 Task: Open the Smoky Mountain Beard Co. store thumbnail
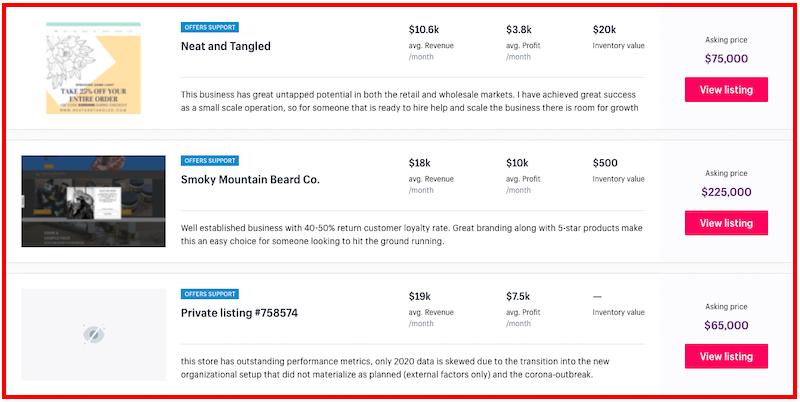point(93,202)
